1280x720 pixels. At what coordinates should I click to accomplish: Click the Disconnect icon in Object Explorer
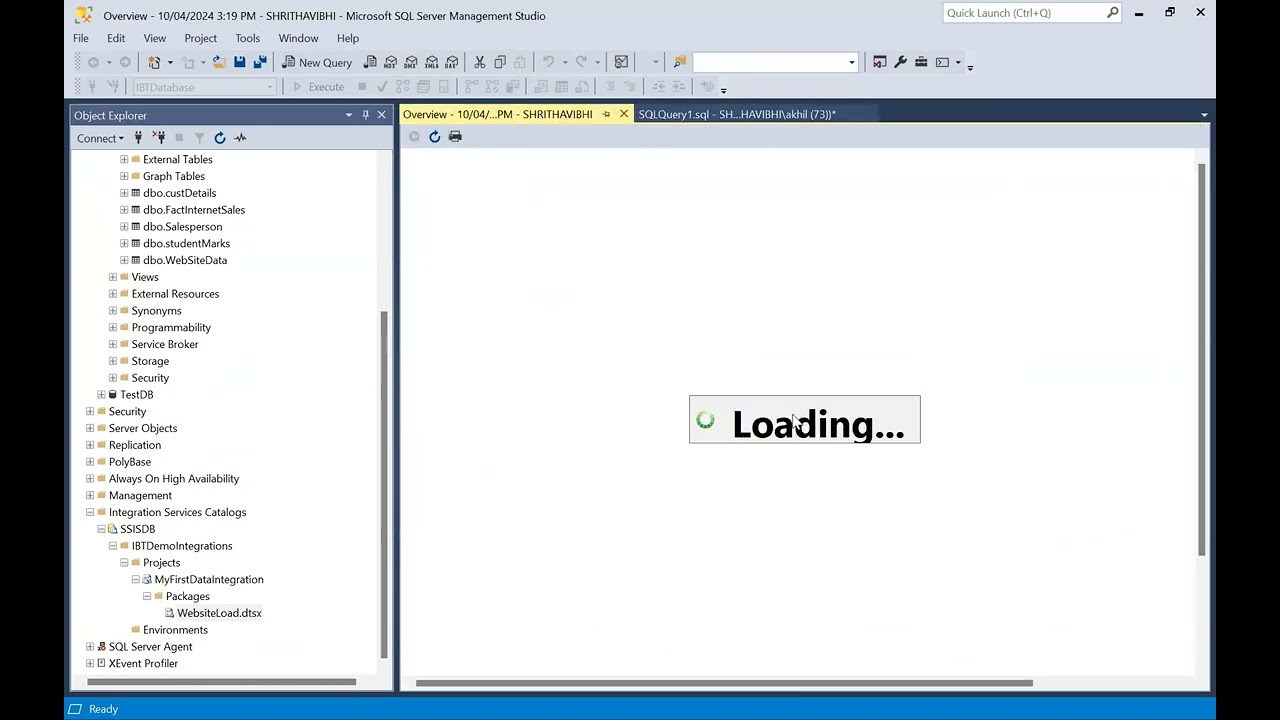click(x=159, y=138)
